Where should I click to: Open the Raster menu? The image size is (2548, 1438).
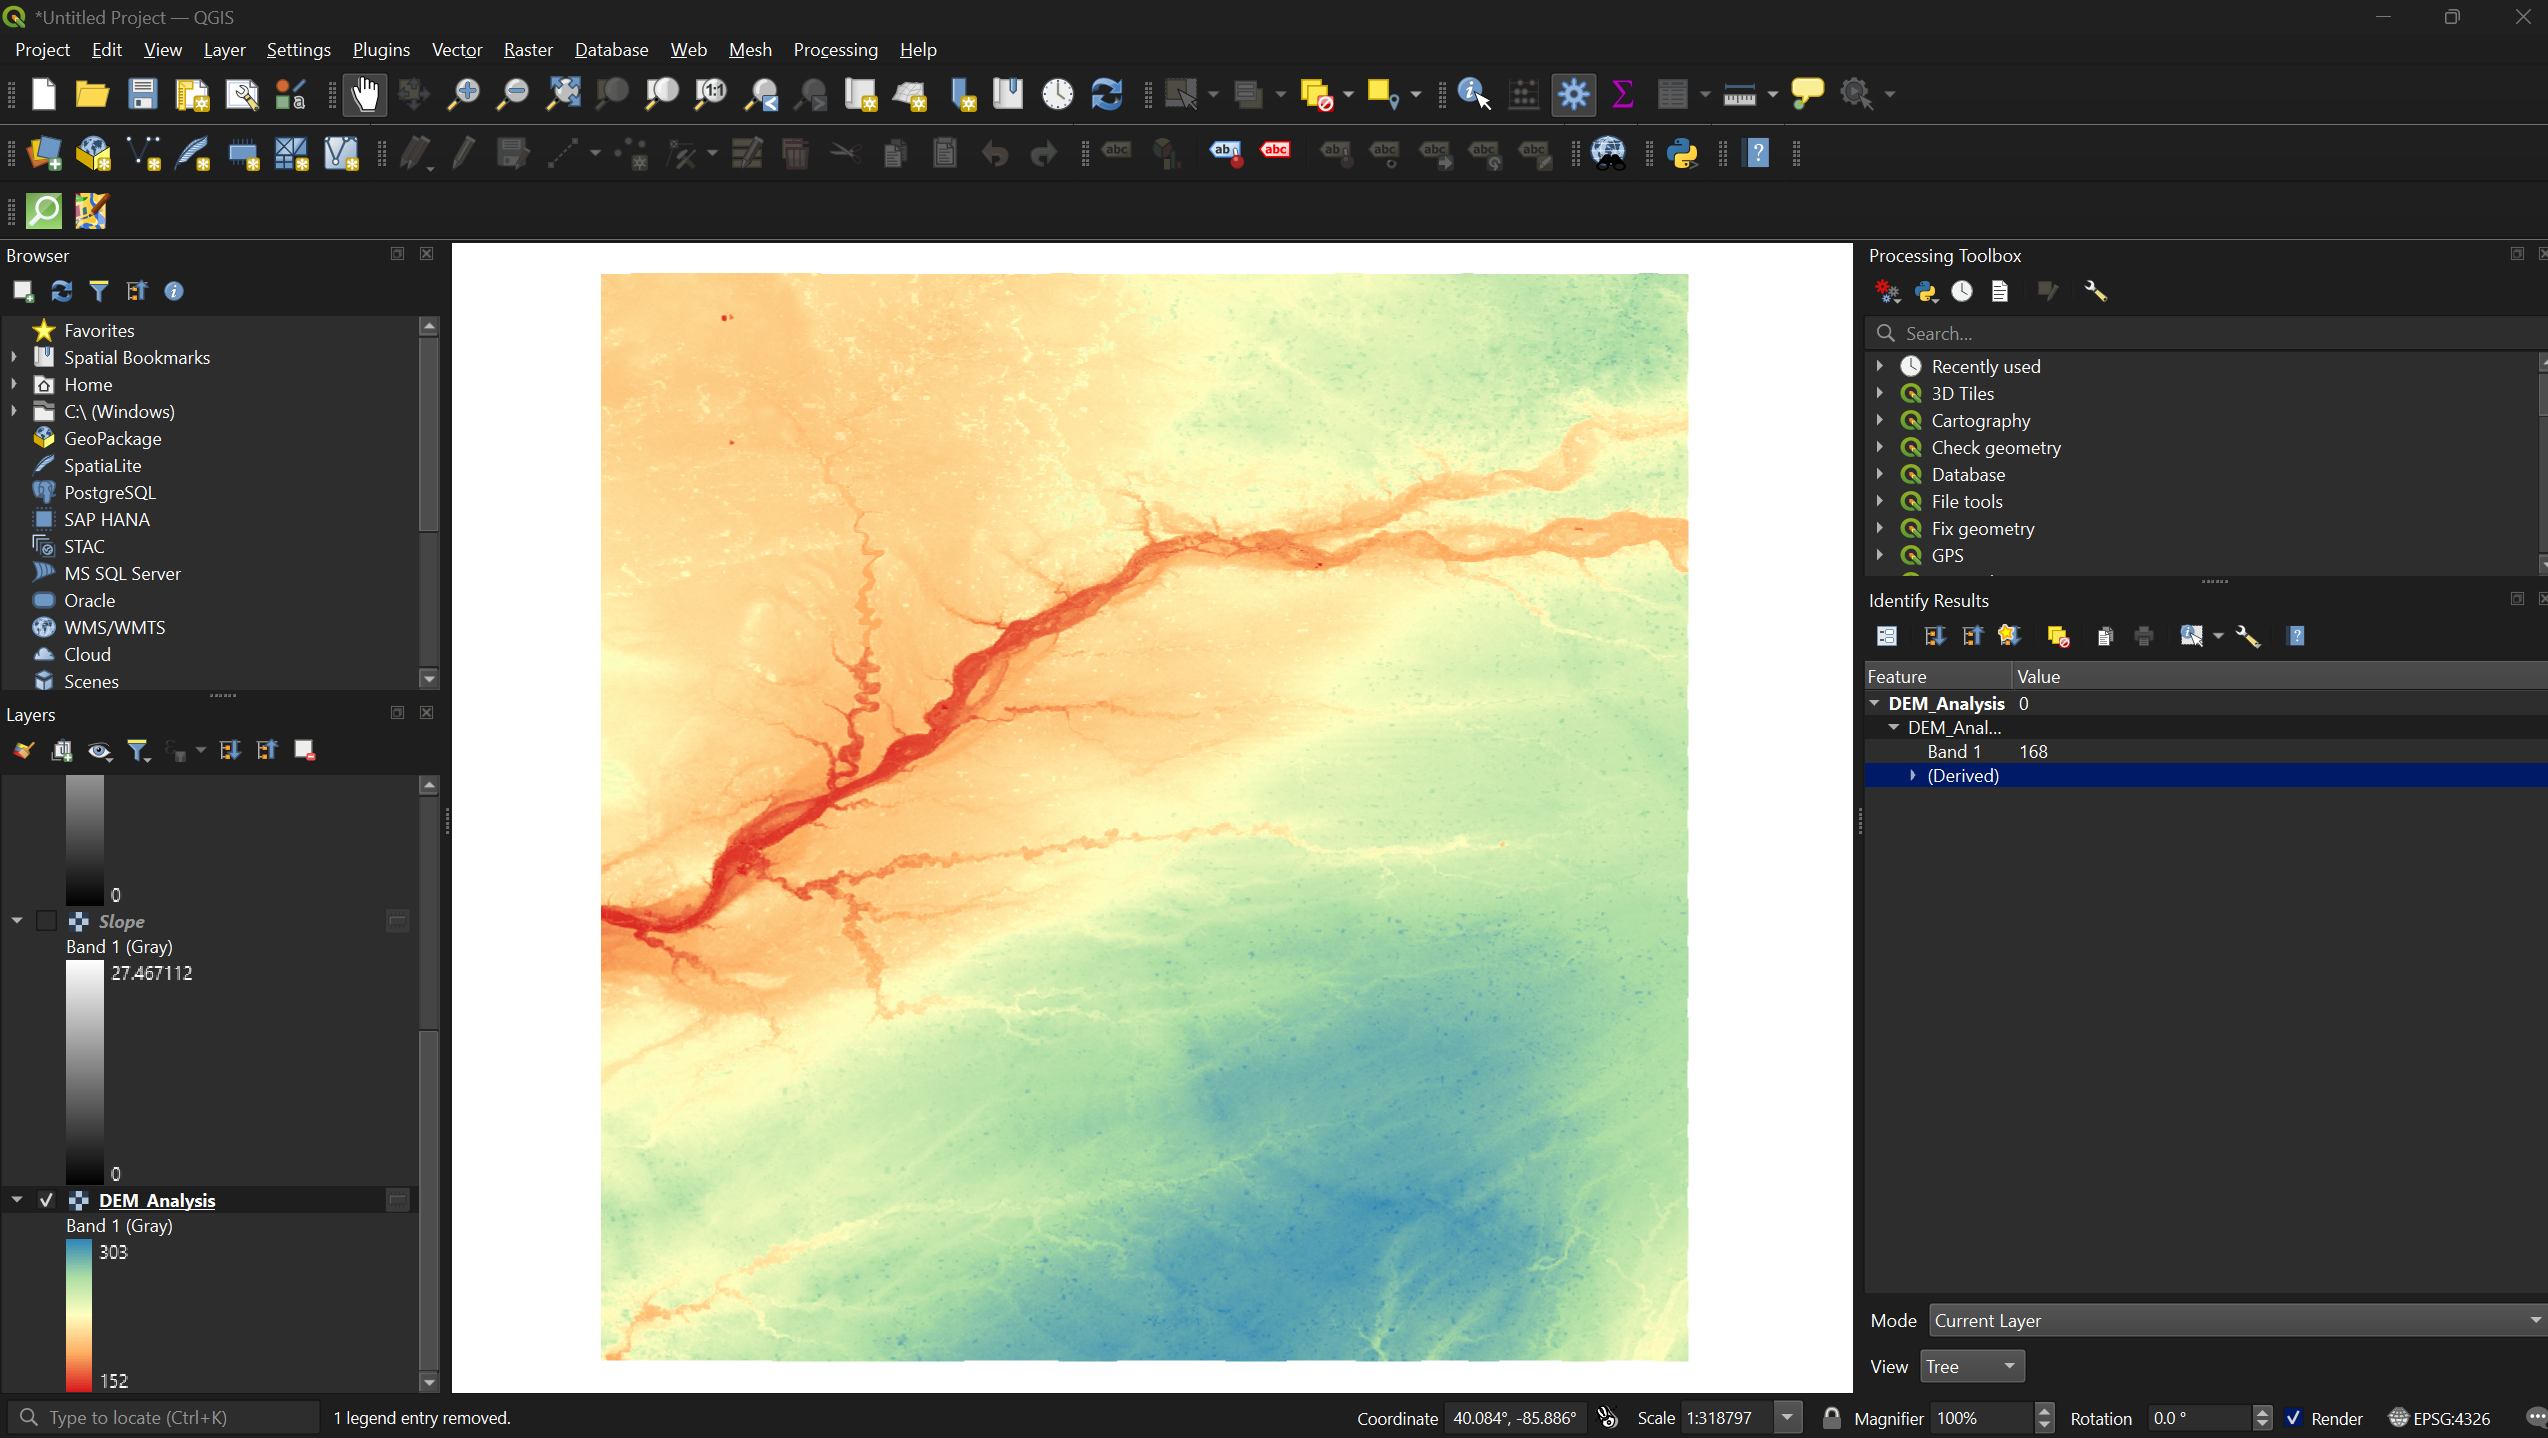click(x=528, y=49)
